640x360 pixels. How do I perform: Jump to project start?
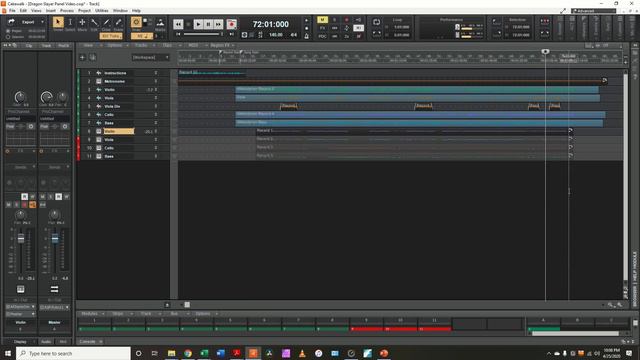click(x=178, y=34)
